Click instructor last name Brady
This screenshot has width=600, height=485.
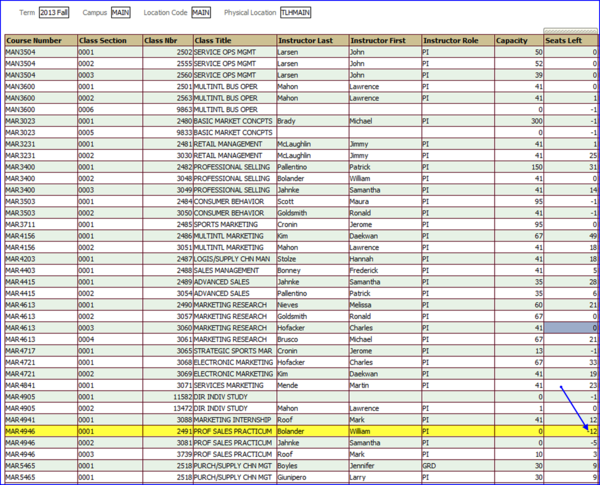click(x=287, y=121)
